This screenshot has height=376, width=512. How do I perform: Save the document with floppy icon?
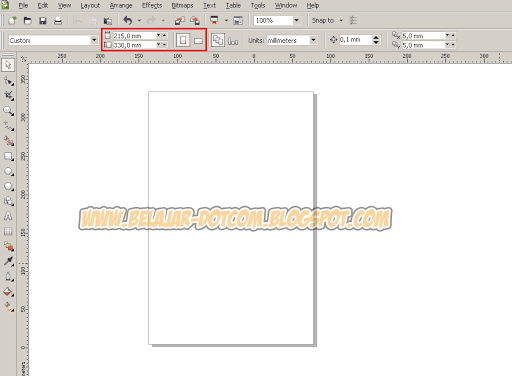[x=43, y=21]
